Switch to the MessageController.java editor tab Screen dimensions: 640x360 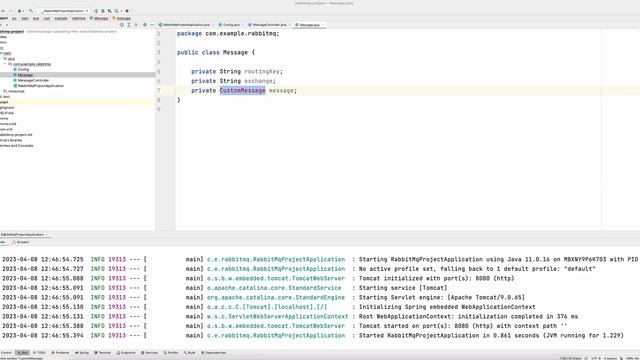tap(269, 25)
